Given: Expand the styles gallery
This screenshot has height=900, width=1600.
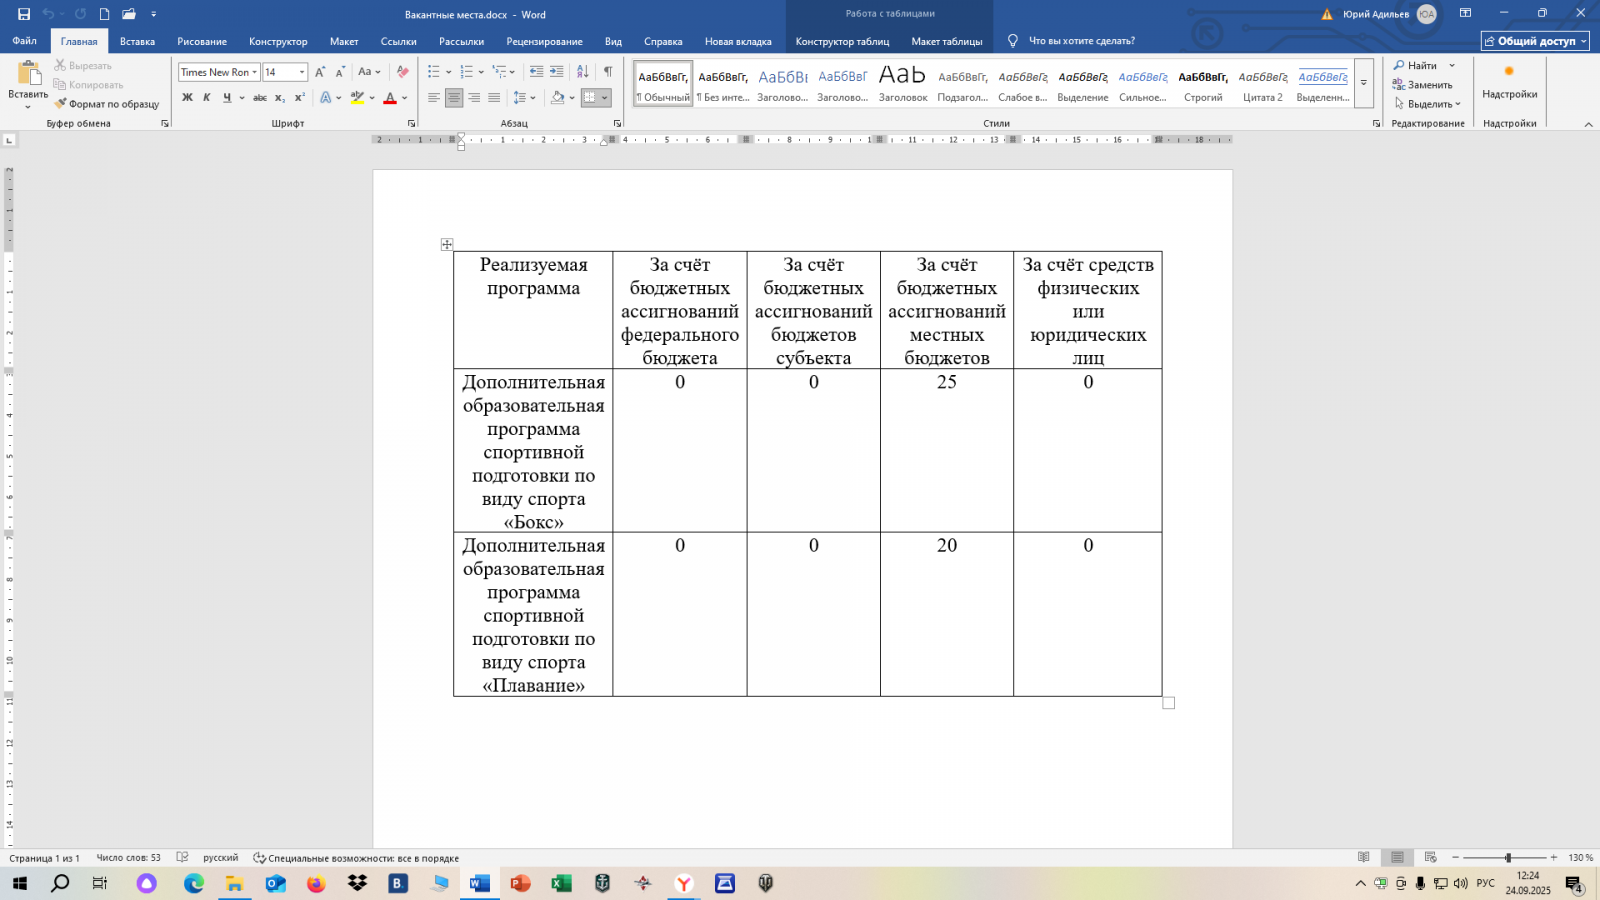Looking at the screenshot, I should (1364, 83).
